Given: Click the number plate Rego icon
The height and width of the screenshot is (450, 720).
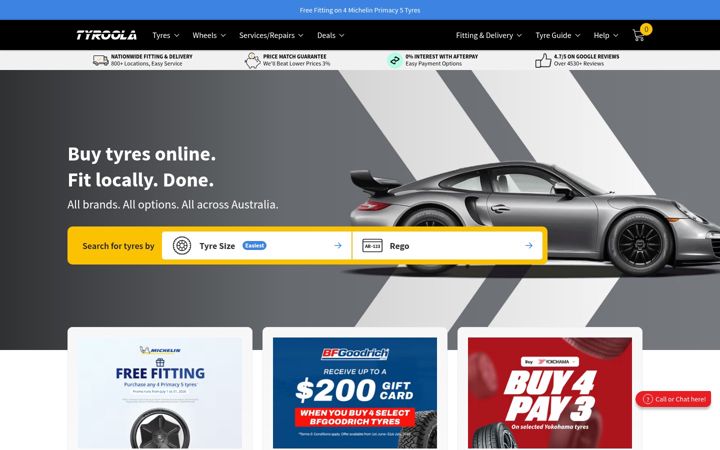Looking at the screenshot, I should click(372, 246).
